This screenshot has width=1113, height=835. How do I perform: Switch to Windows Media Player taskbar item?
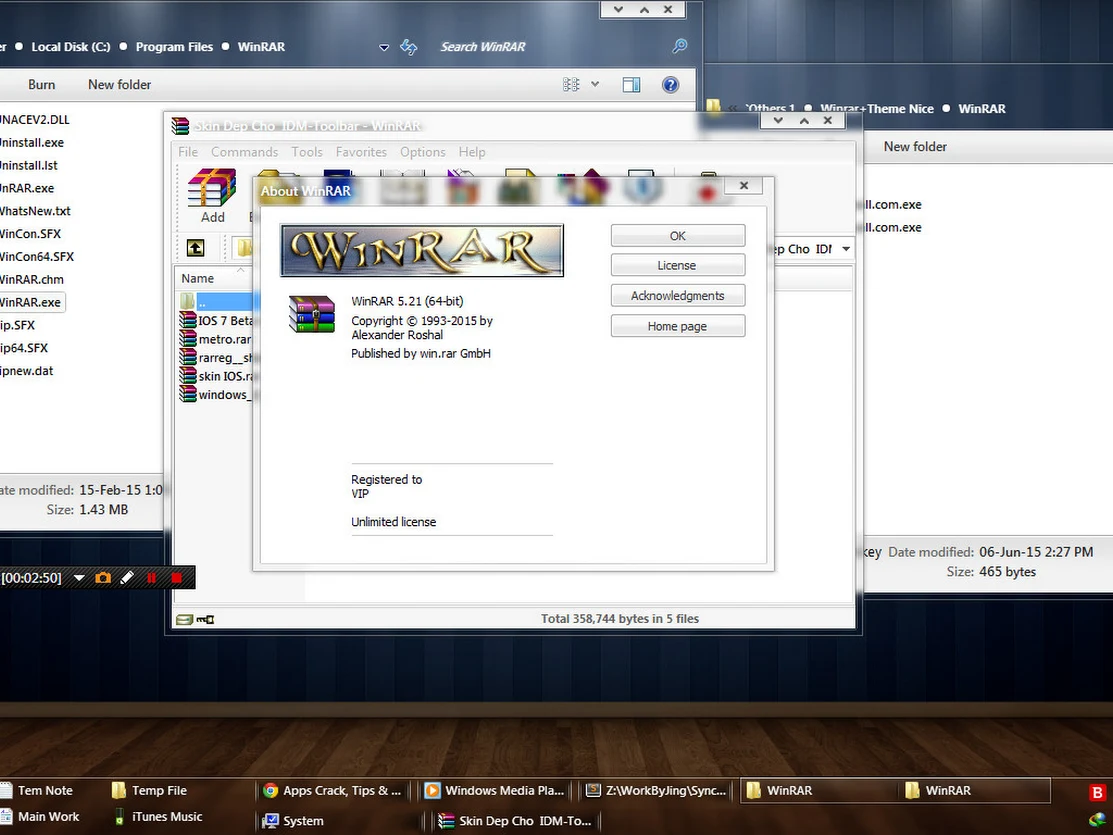pyautogui.click(x=495, y=790)
